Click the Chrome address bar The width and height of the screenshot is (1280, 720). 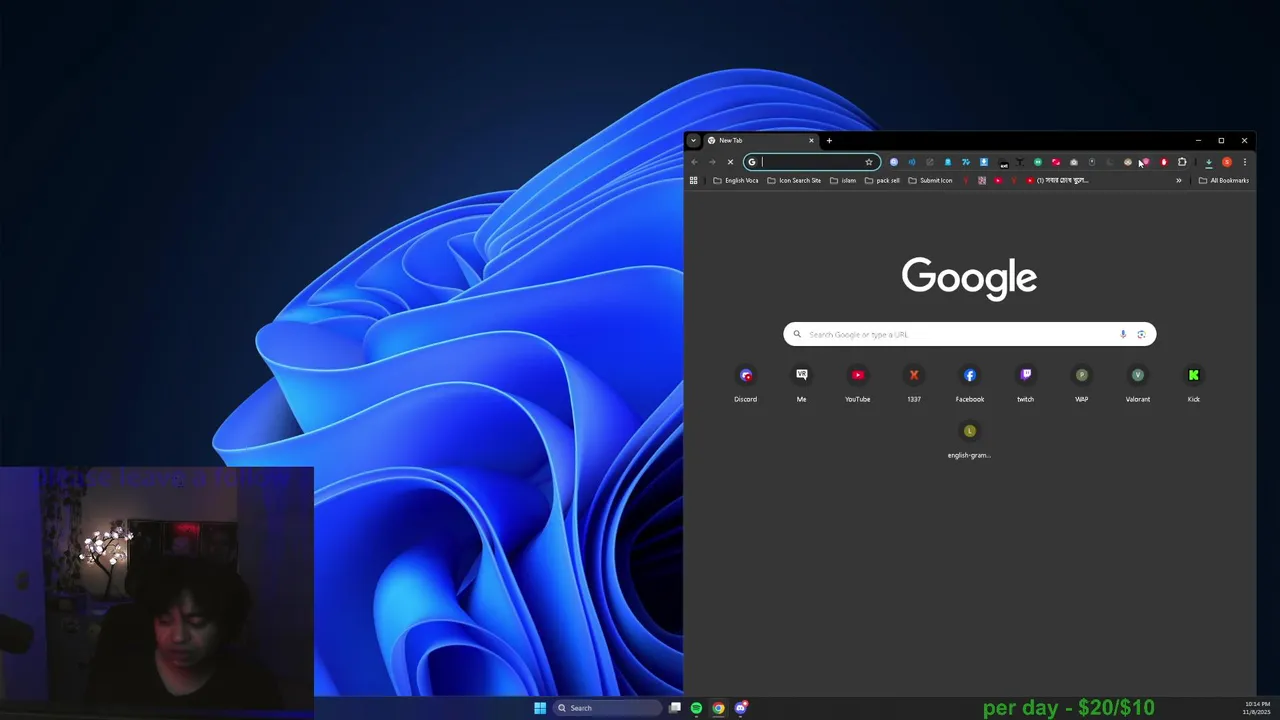tap(810, 162)
